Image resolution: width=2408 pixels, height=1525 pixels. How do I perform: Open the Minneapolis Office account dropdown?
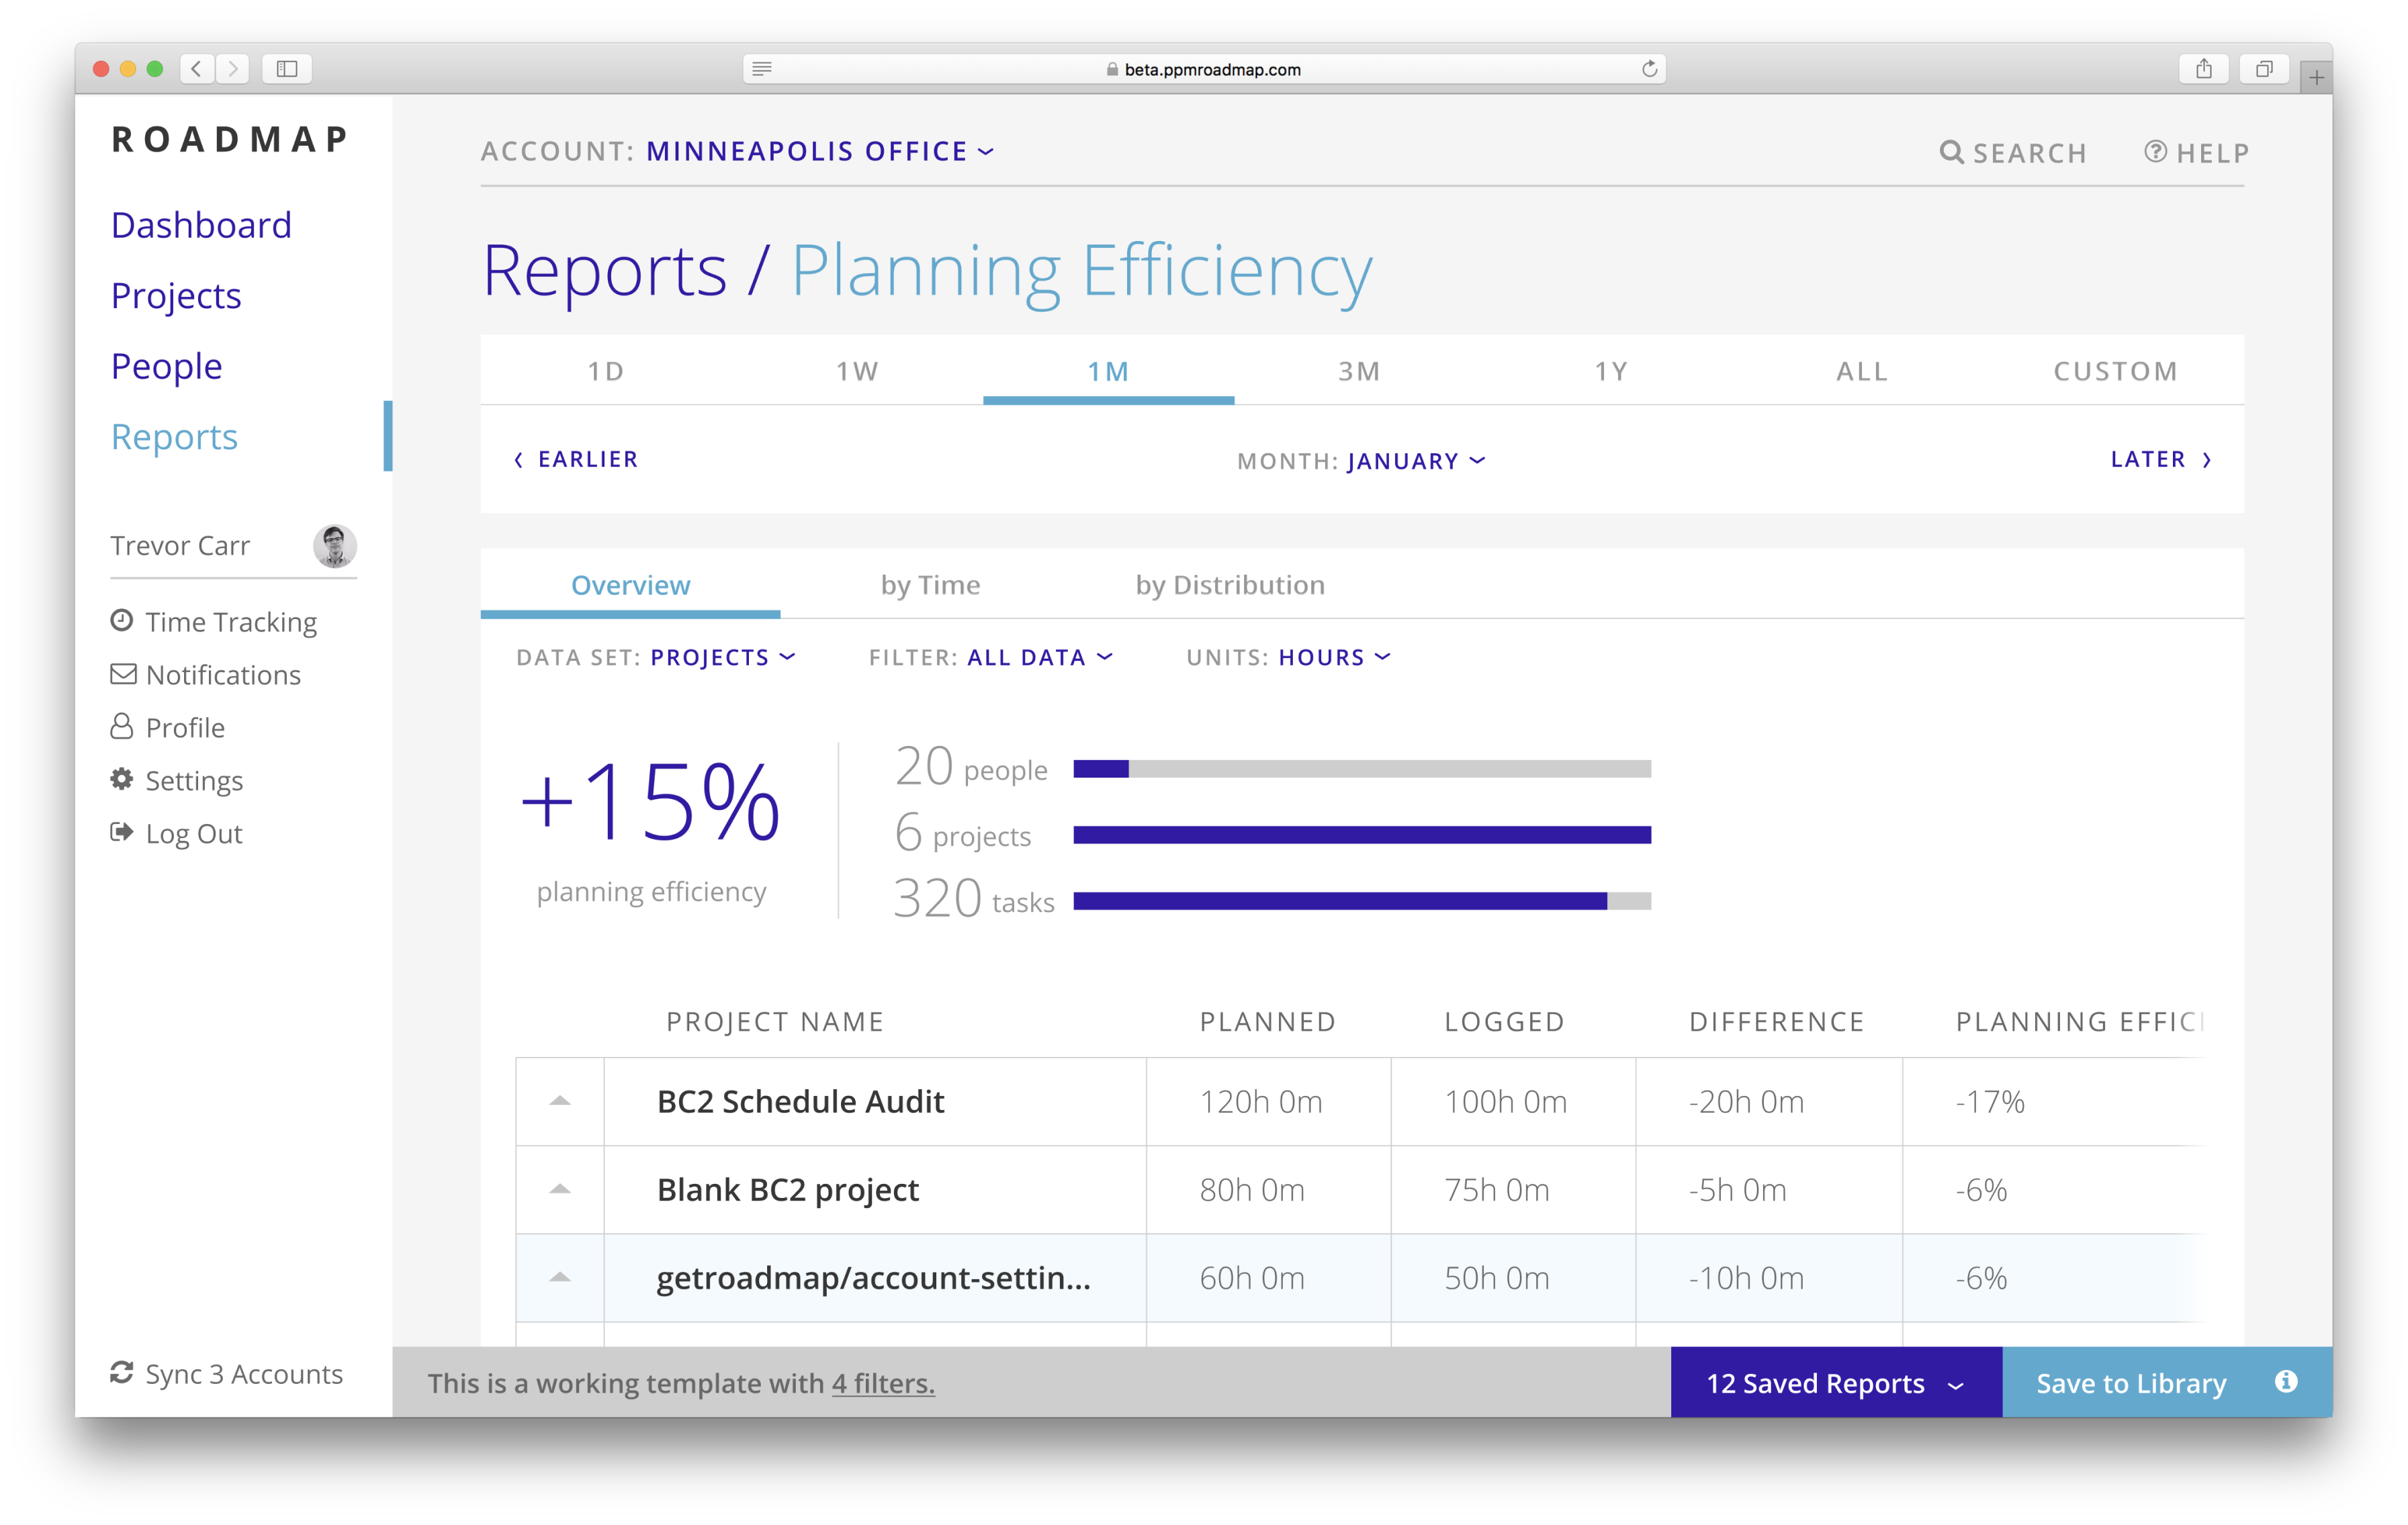click(820, 151)
